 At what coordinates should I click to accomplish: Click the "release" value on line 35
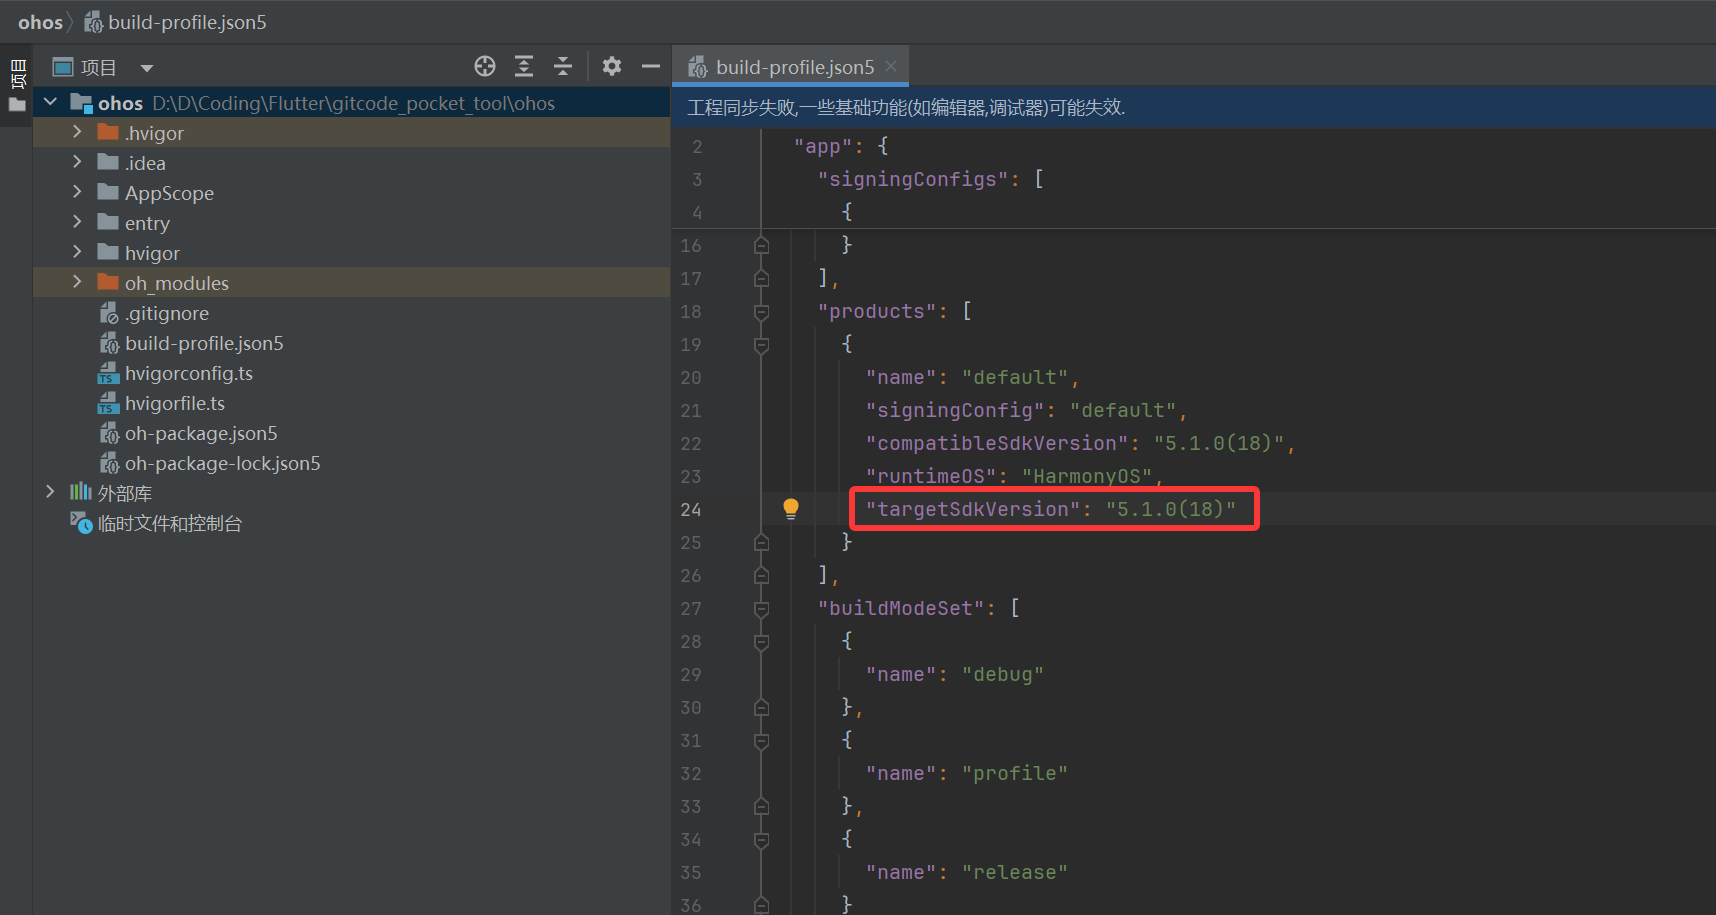(x=1015, y=872)
